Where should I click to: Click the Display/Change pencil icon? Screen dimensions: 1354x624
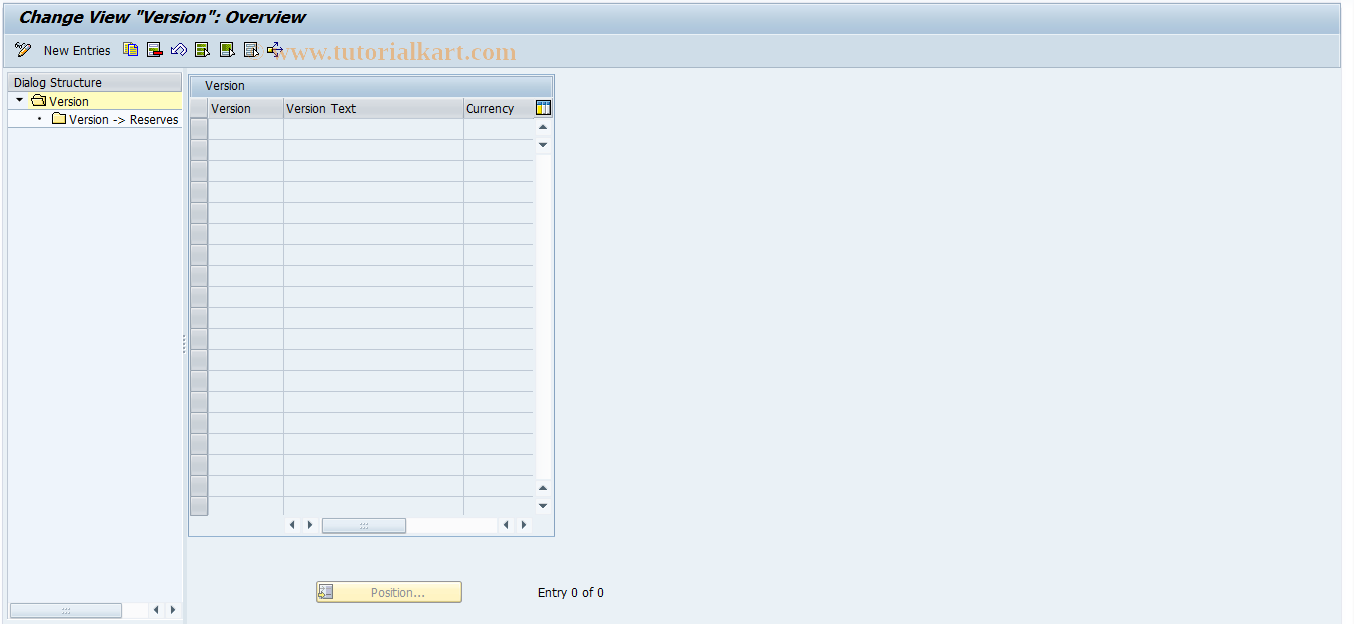click(23, 50)
